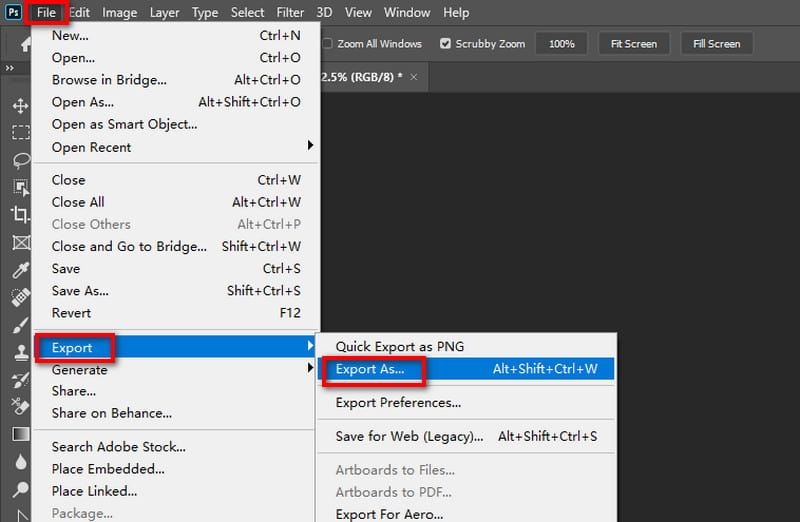Click the Fill Screen button
The width and height of the screenshot is (800, 522).
tap(716, 44)
